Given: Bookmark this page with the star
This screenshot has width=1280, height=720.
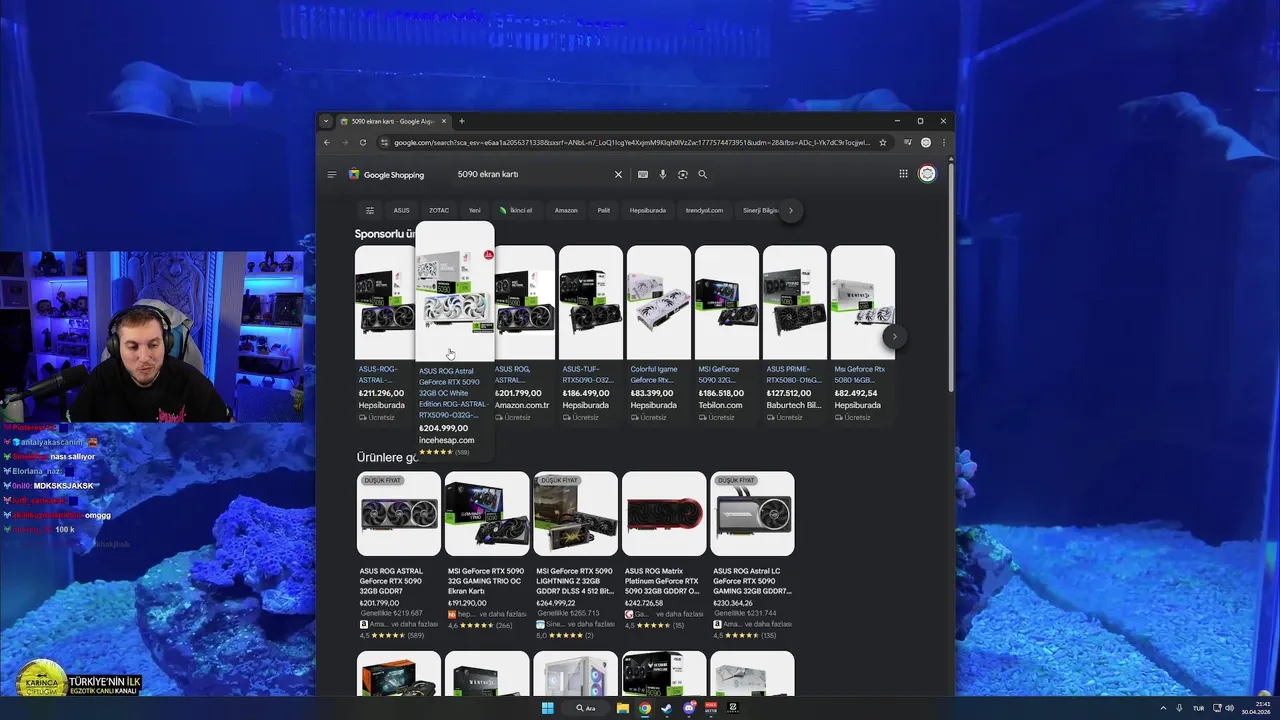Looking at the screenshot, I should pos(883,142).
